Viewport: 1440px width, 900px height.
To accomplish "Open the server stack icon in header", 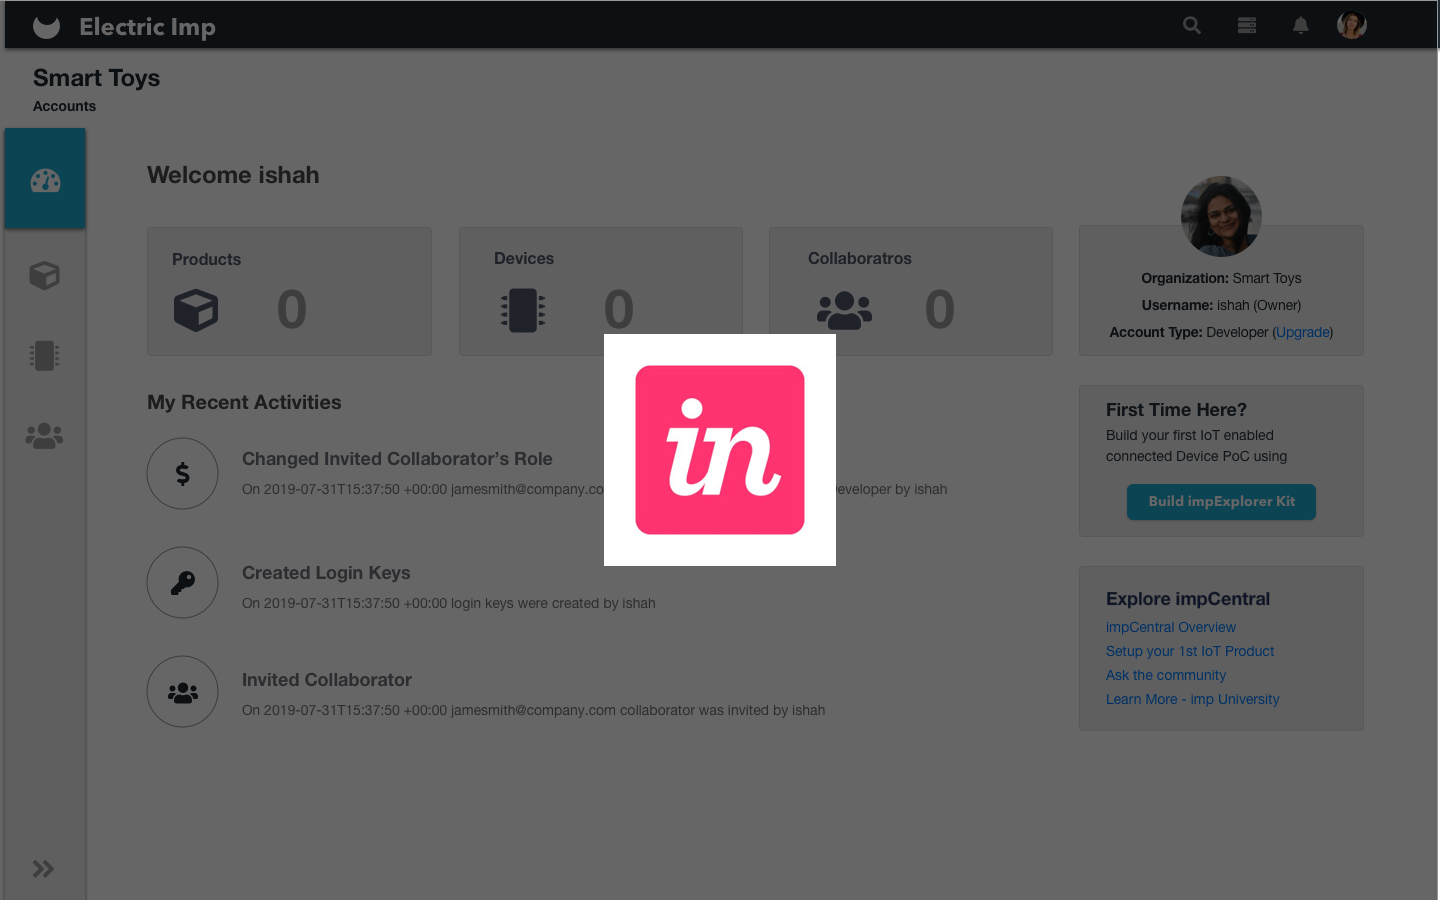I will click(x=1247, y=26).
